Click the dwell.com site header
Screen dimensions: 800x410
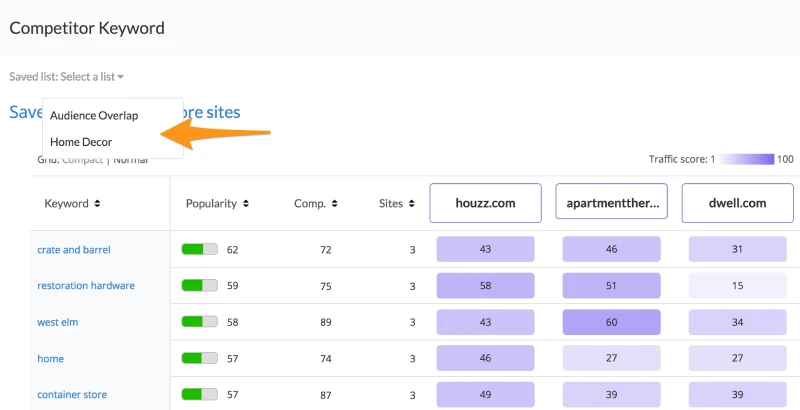pos(737,203)
